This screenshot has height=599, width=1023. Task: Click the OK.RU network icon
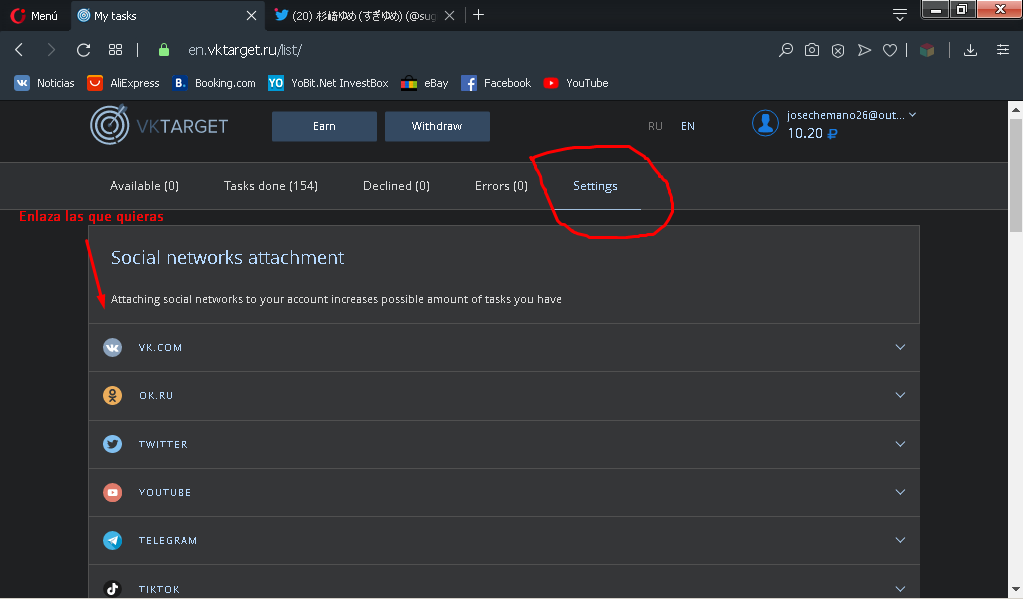112,395
